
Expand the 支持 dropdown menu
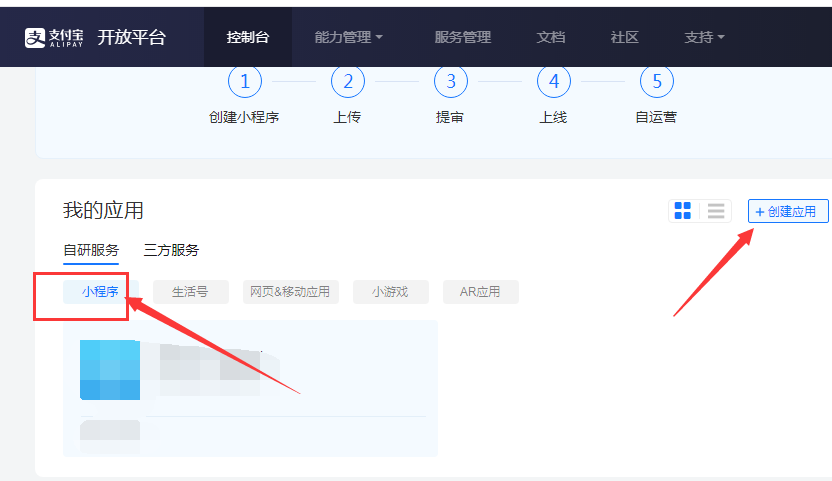click(x=704, y=37)
